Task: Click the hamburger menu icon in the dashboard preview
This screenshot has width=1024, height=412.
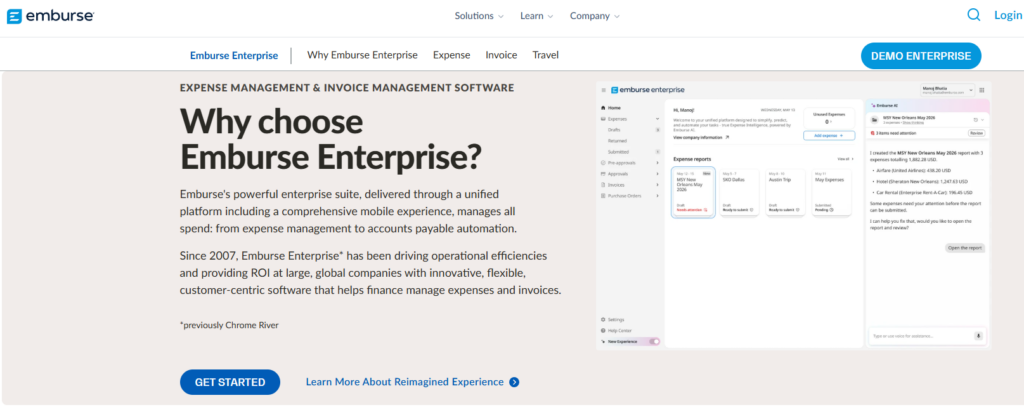Action: [603, 90]
